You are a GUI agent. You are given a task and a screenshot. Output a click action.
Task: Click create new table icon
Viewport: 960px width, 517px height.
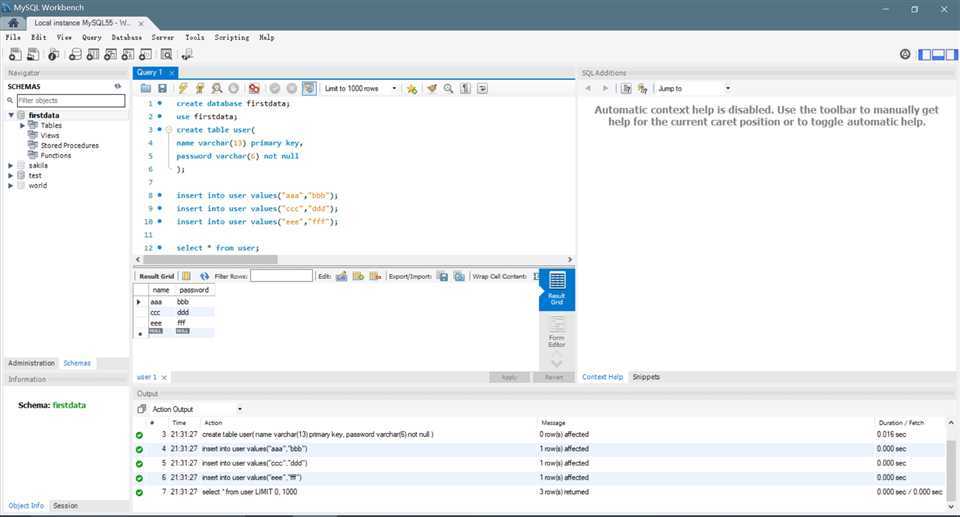pos(92,55)
